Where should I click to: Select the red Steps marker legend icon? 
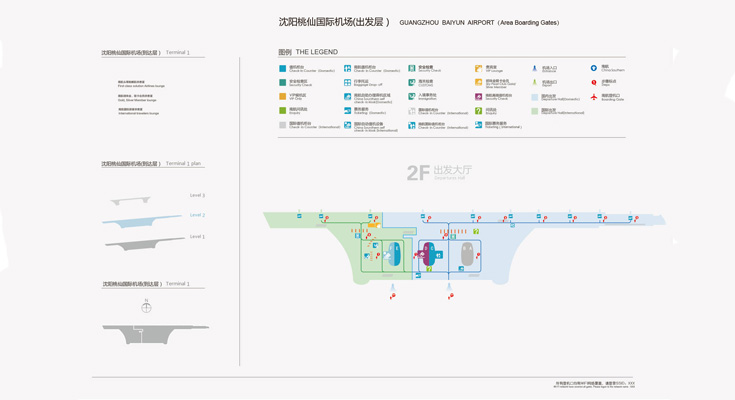[593, 83]
